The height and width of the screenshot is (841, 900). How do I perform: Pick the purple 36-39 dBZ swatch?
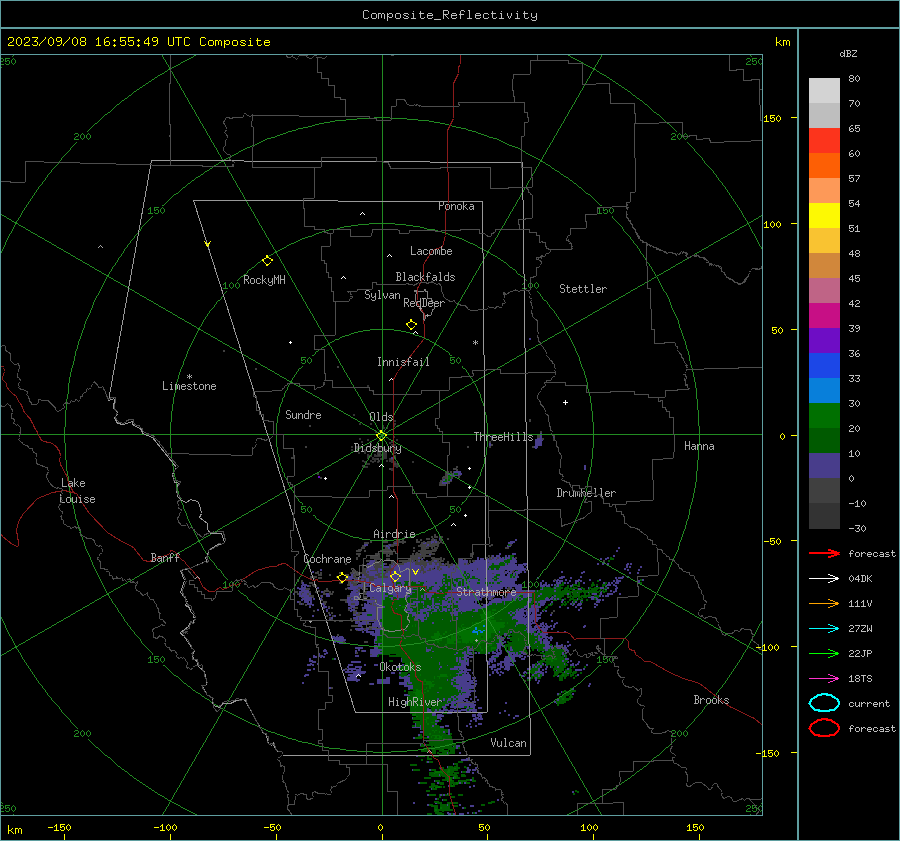(824, 340)
